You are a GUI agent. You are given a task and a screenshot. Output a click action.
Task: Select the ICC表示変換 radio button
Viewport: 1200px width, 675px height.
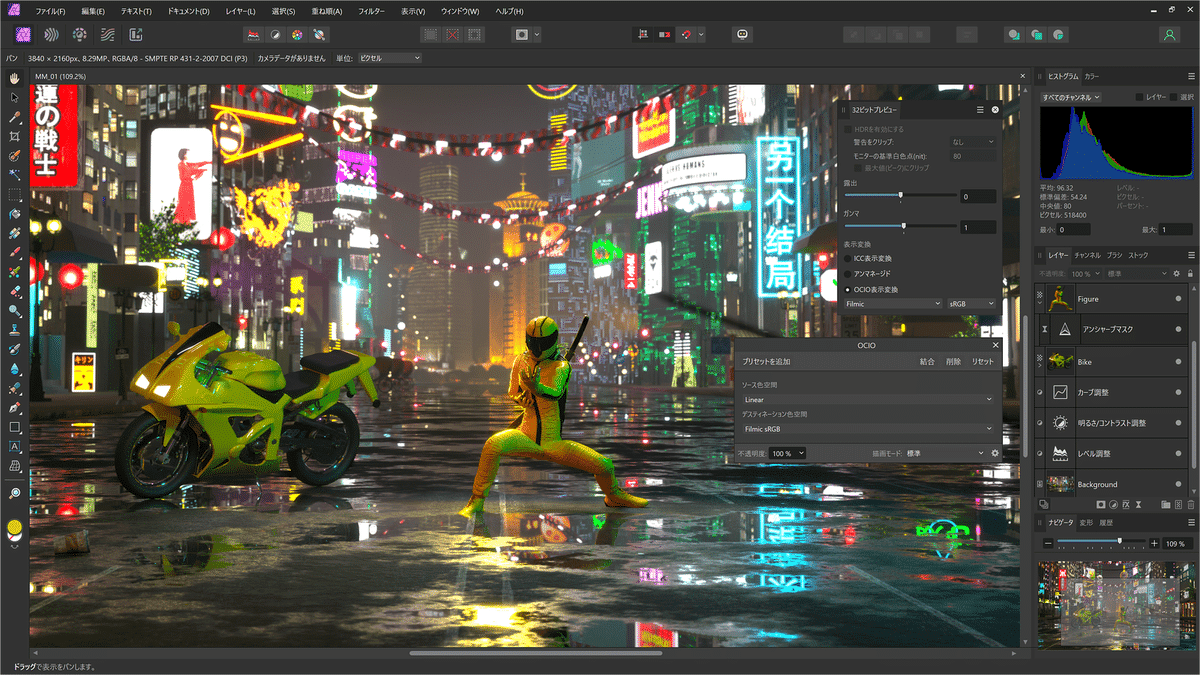(848, 257)
